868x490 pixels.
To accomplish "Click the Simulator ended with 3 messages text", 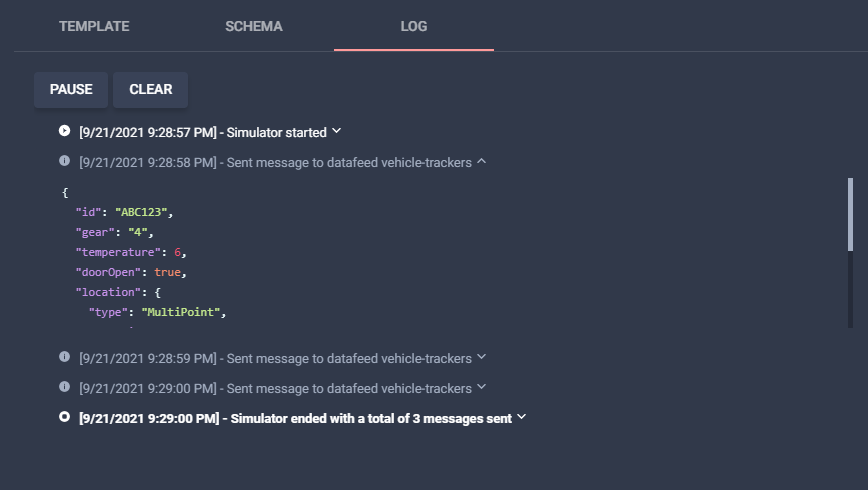I will pyautogui.click(x=371, y=419).
